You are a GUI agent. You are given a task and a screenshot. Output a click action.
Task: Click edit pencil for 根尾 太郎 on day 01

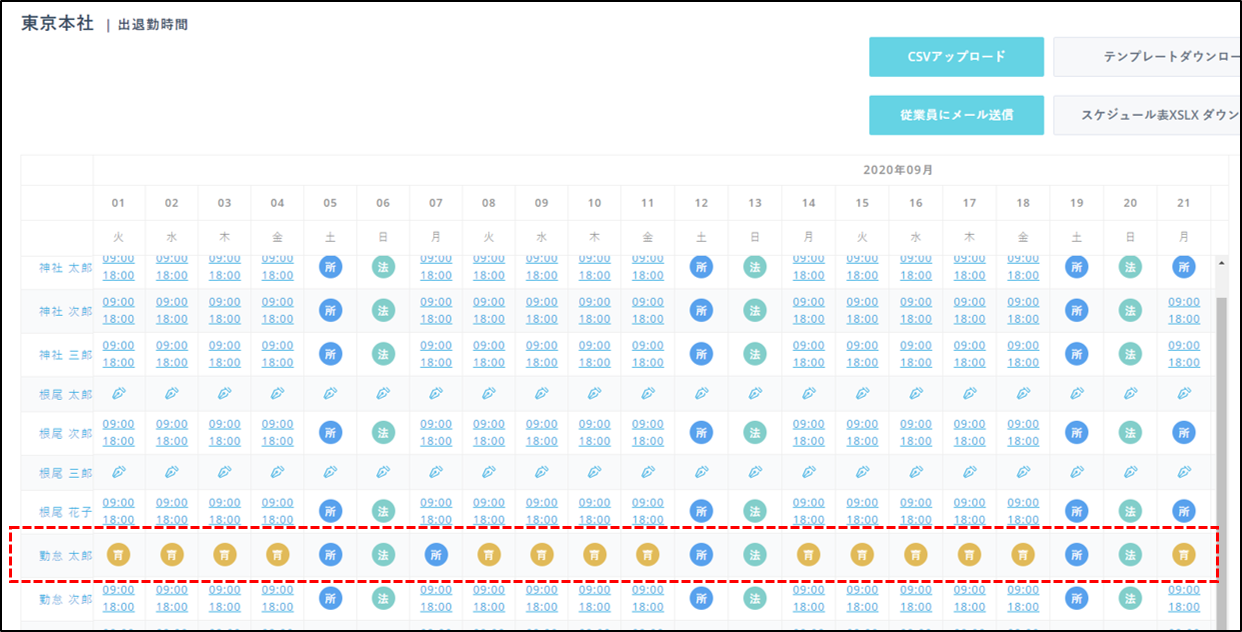(118, 394)
